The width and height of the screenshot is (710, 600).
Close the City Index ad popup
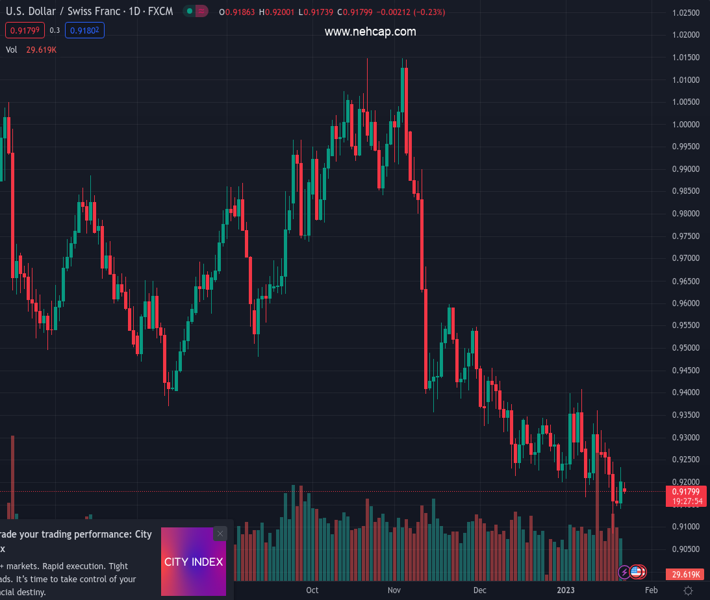tap(220, 534)
